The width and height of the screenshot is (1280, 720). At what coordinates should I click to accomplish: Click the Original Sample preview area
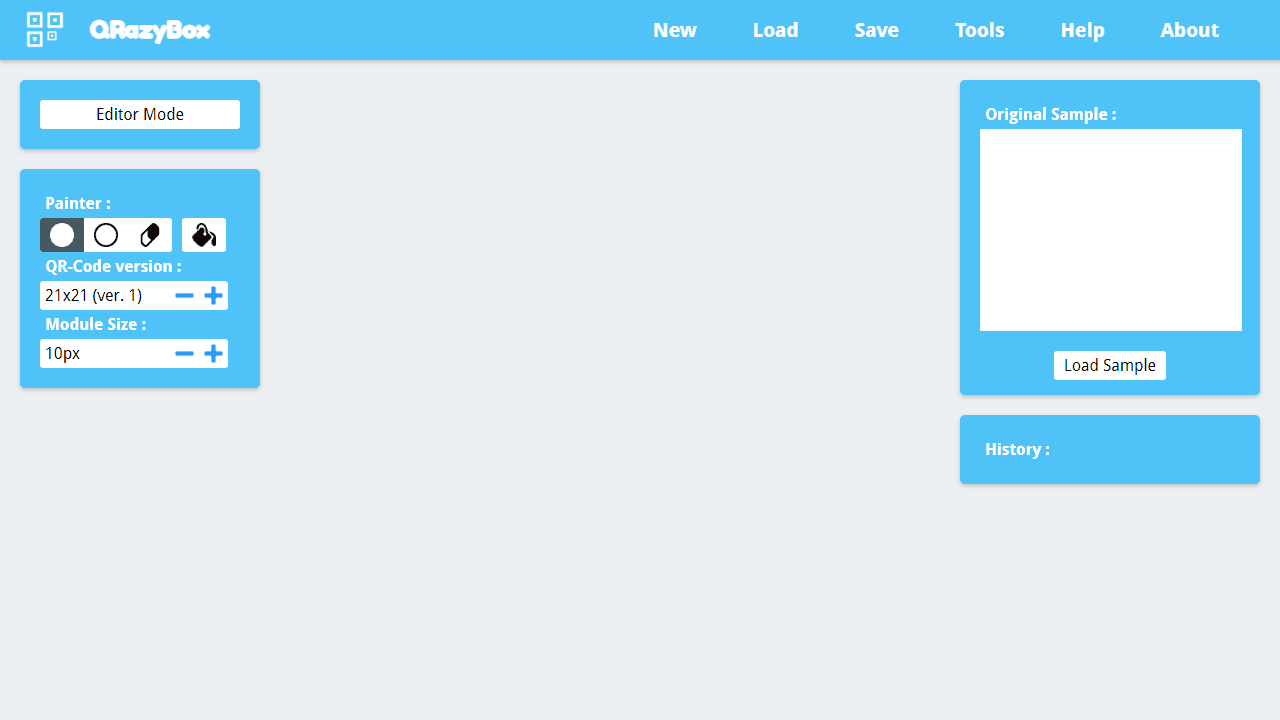tap(1111, 230)
